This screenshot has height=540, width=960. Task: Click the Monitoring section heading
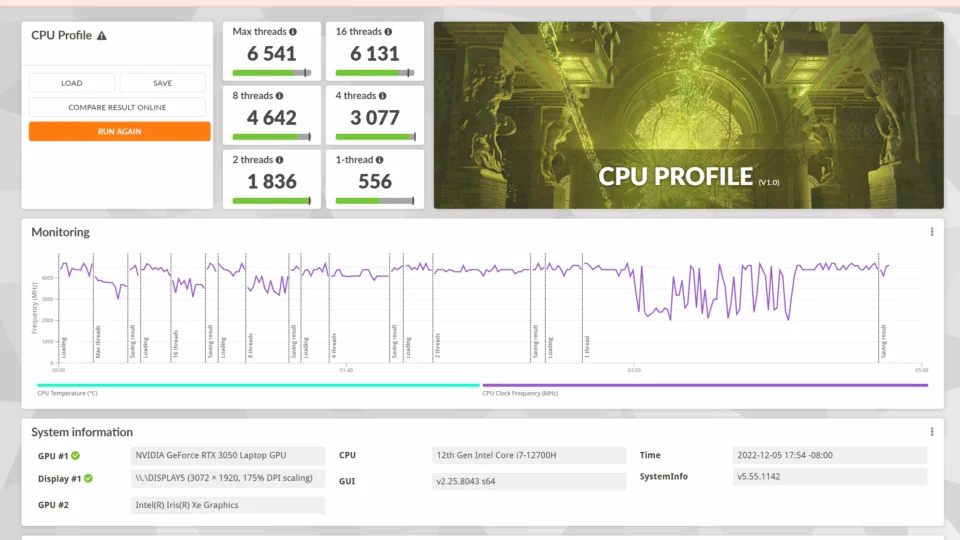(60, 232)
